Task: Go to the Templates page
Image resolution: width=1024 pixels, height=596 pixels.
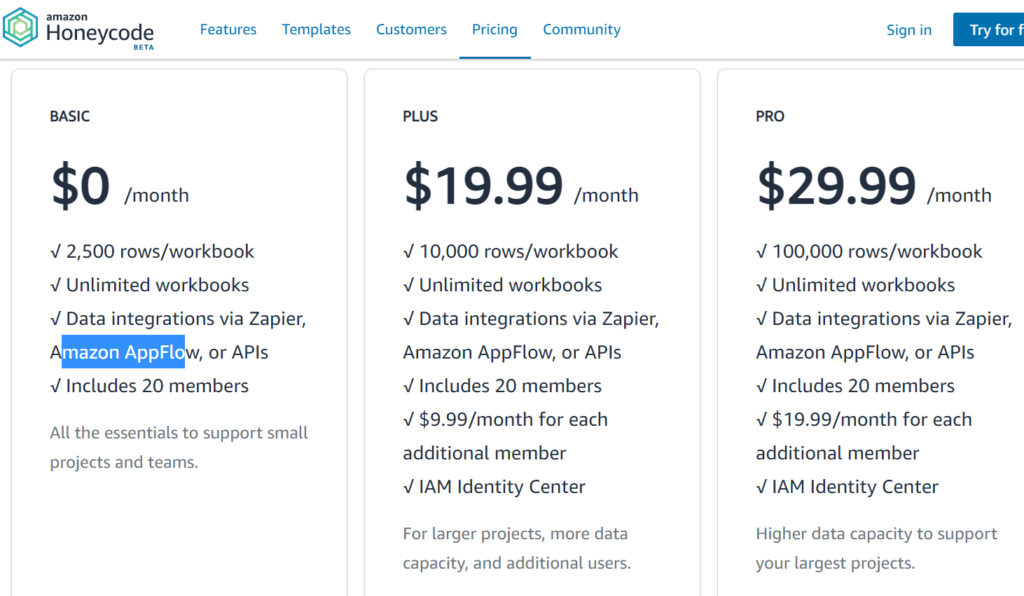Action: pyautogui.click(x=316, y=30)
